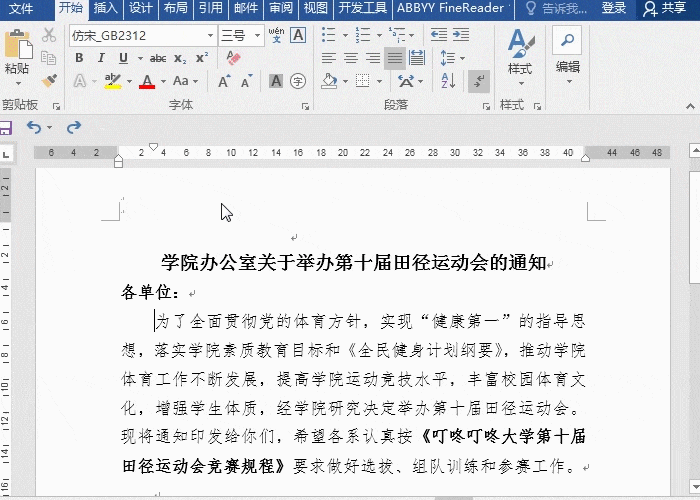Viewport: 700px width, 500px height.
Task: Apply bullet list
Action: pyautogui.click(x=328, y=35)
